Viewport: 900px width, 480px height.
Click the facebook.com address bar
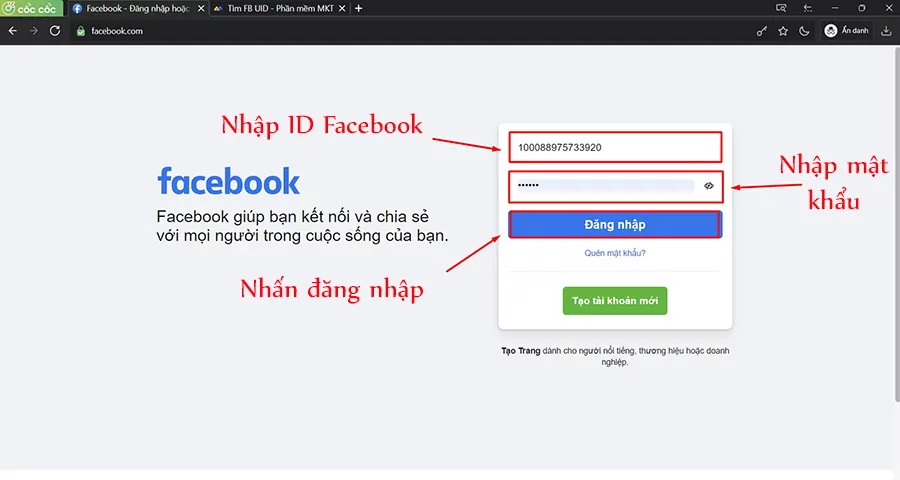[410, 31]
